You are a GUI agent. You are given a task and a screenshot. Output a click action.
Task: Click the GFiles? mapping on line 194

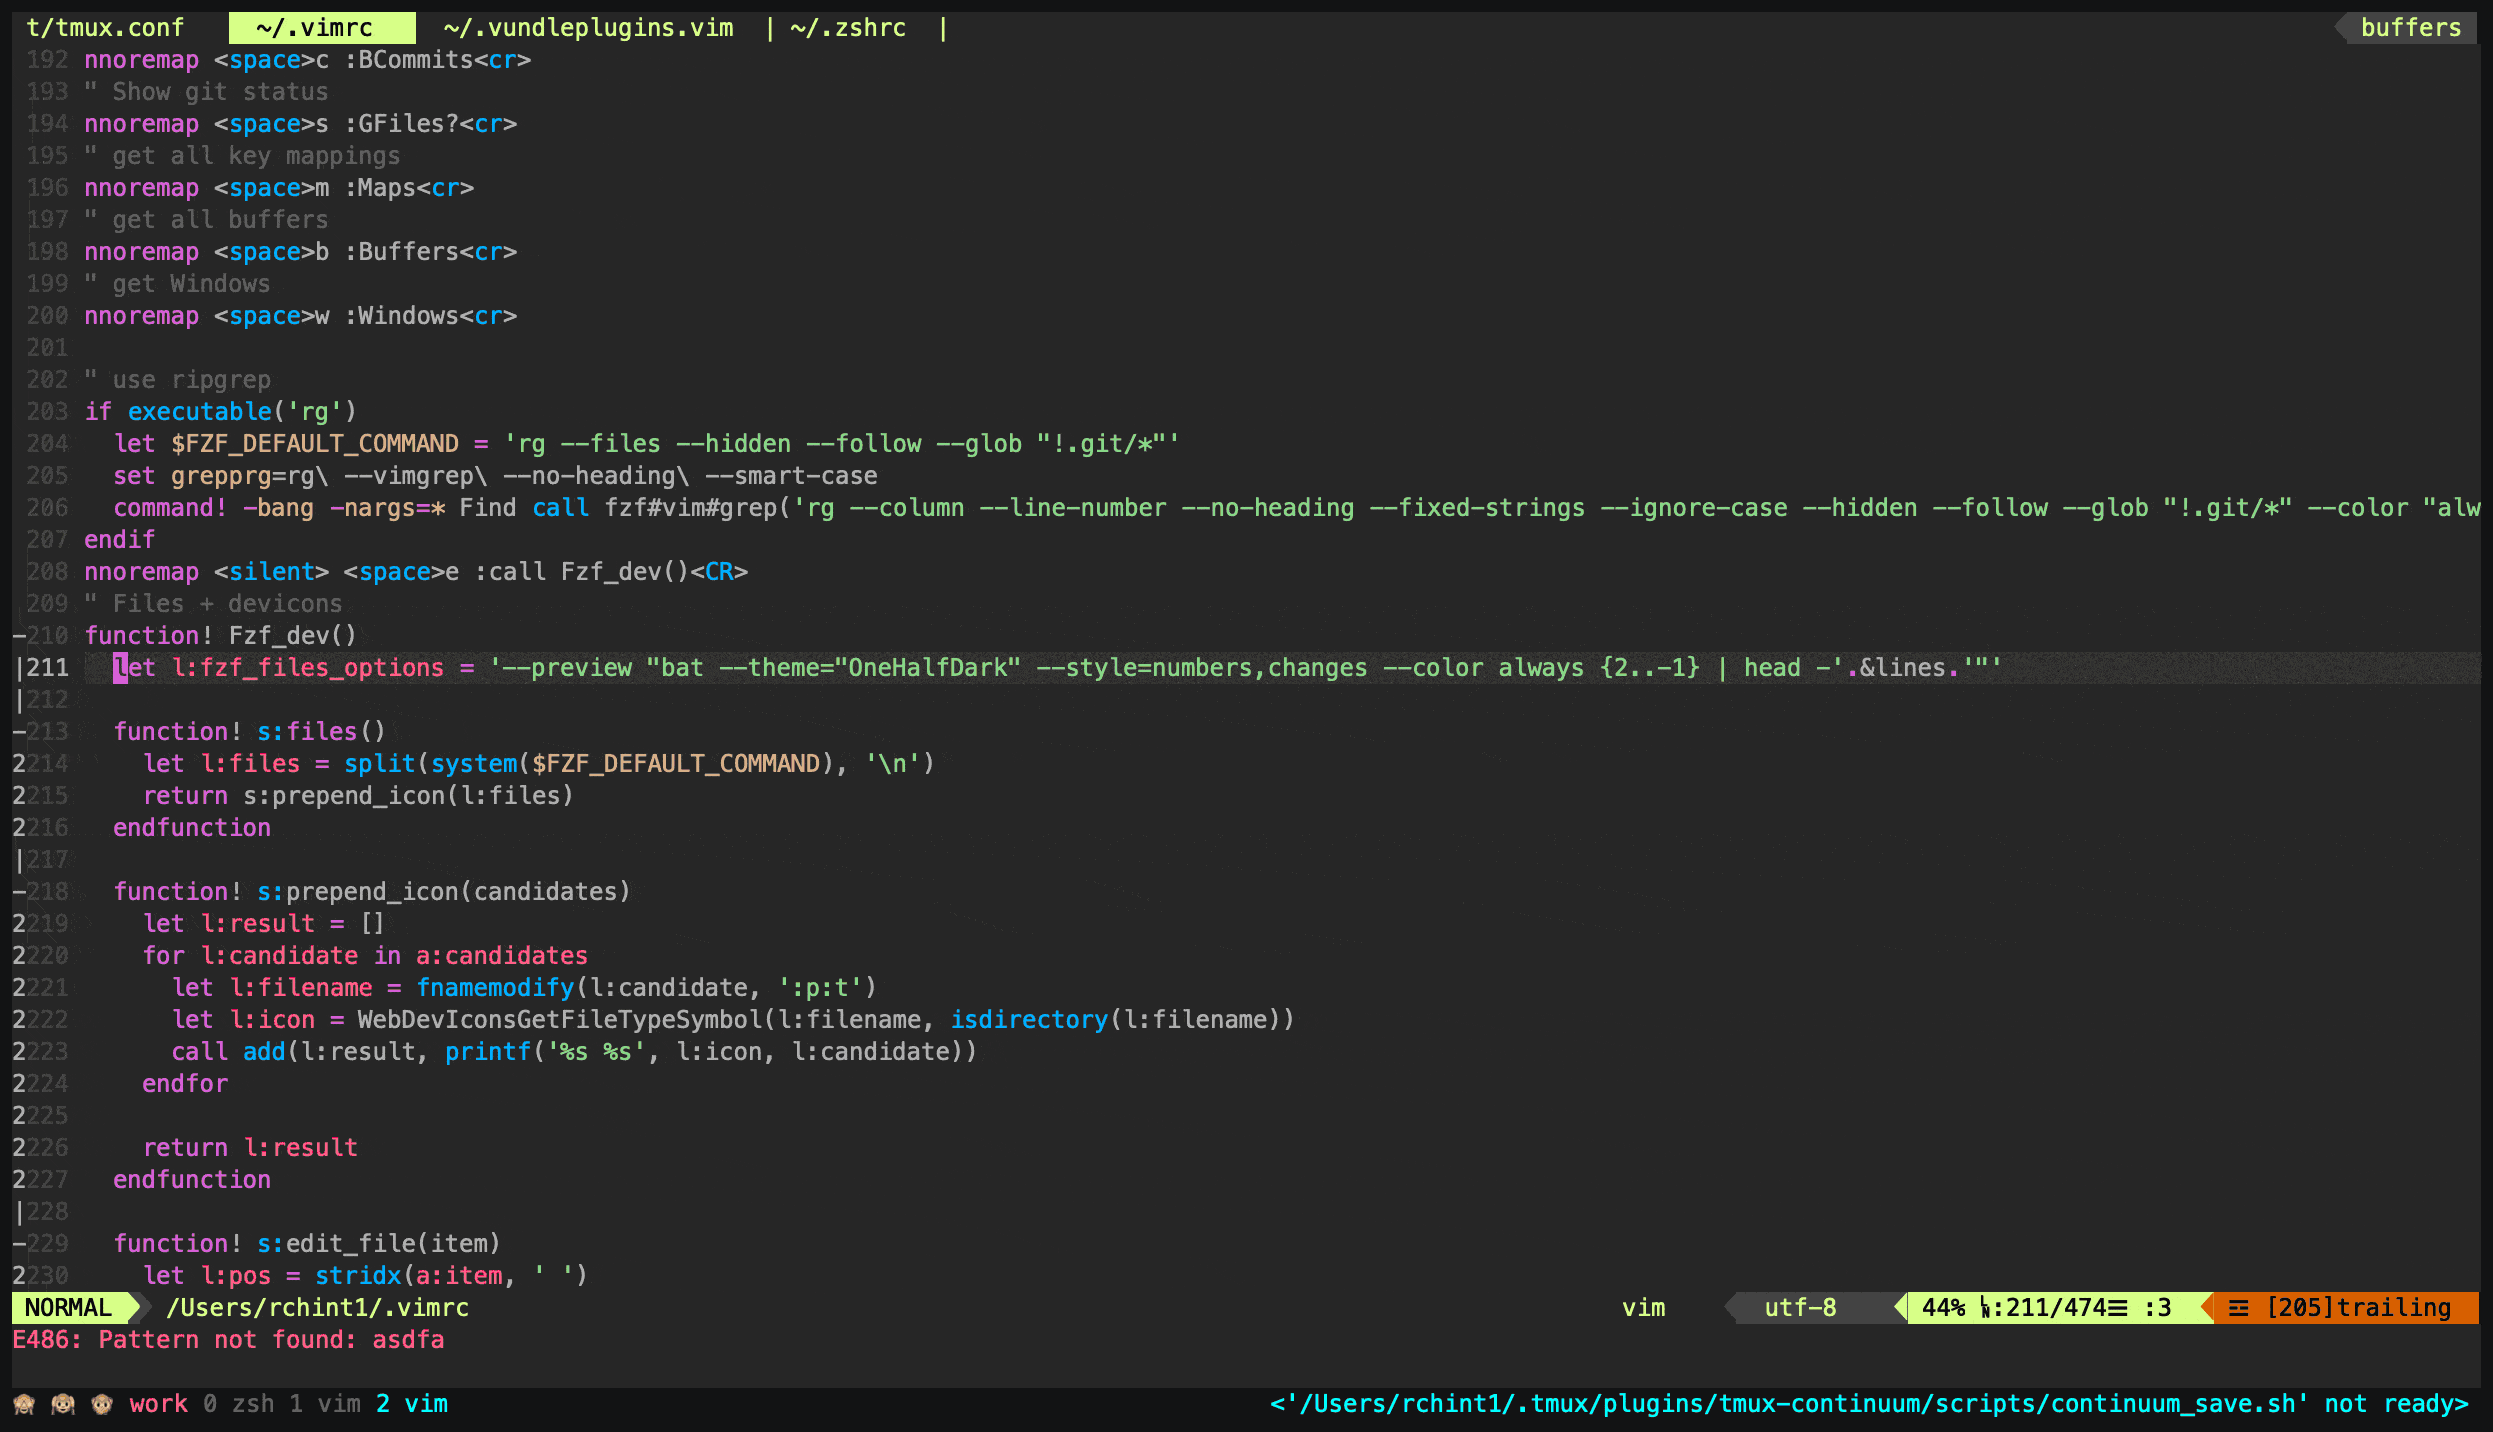[300, 124]
